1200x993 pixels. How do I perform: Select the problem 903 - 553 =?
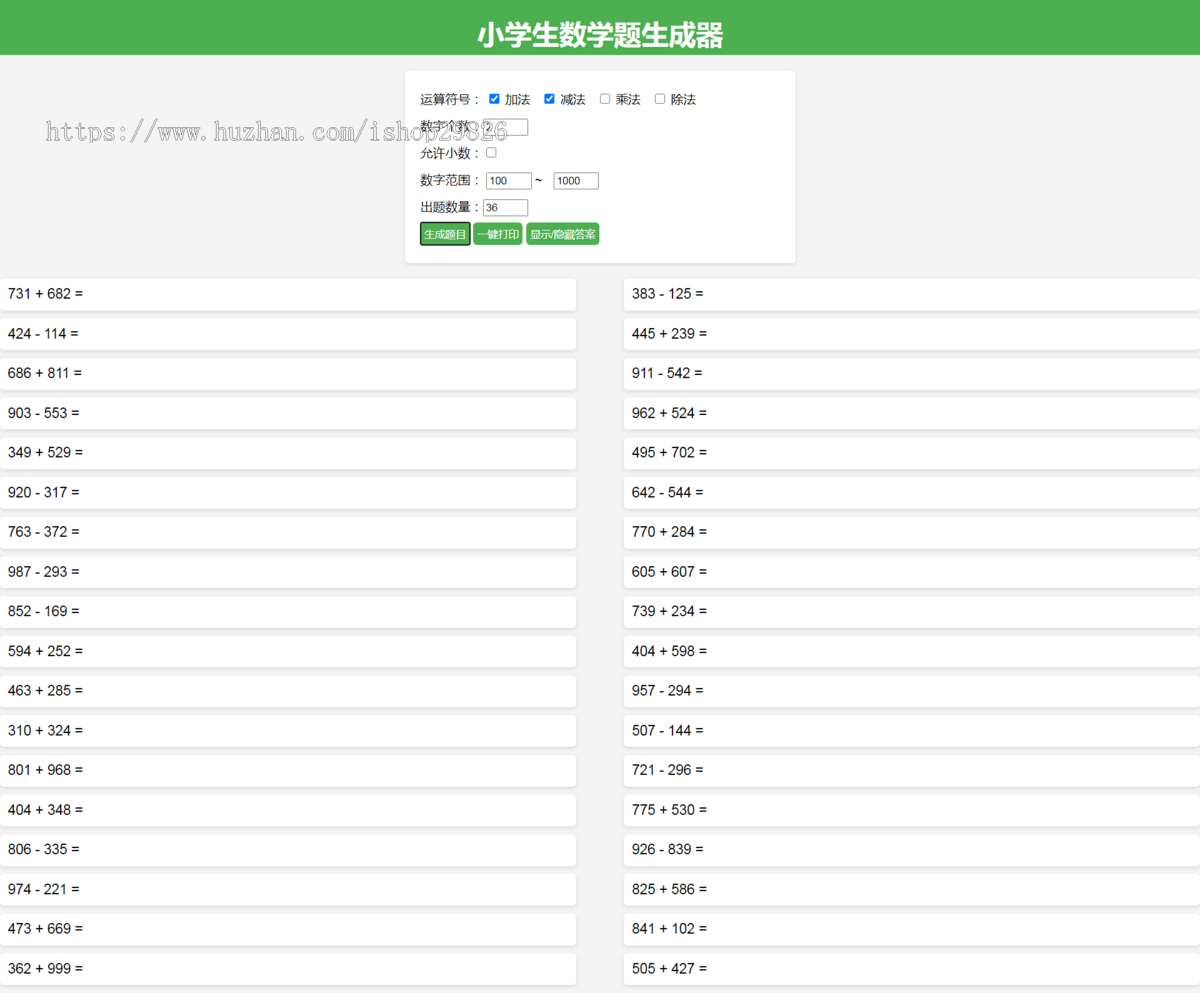[288, 413]
